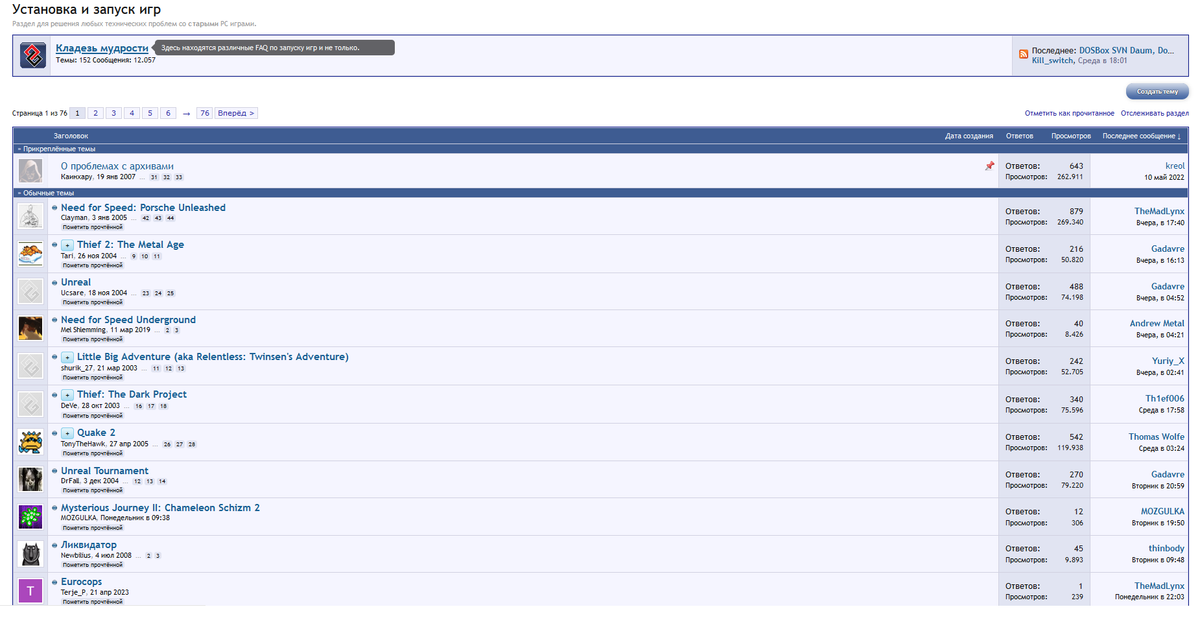Viewport: 1200px width, 617px height.
Task: Open the avatar of Каинхару in the pinned thread
Action: click(30, 171)
